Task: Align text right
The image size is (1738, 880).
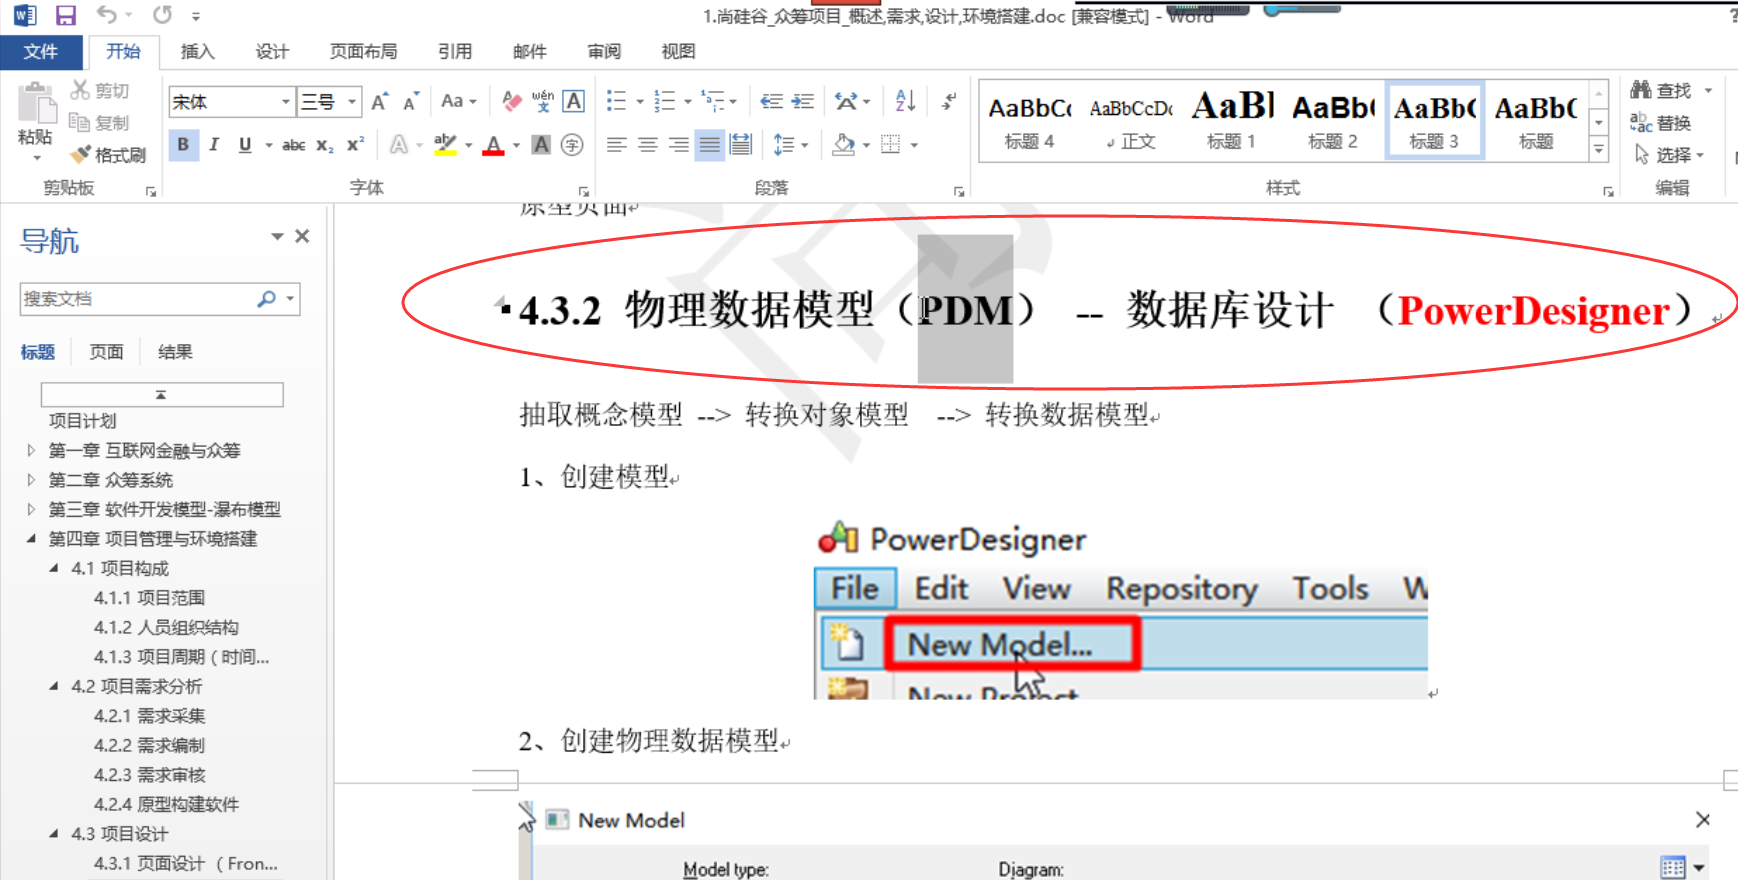Action: tap(679, 145)
